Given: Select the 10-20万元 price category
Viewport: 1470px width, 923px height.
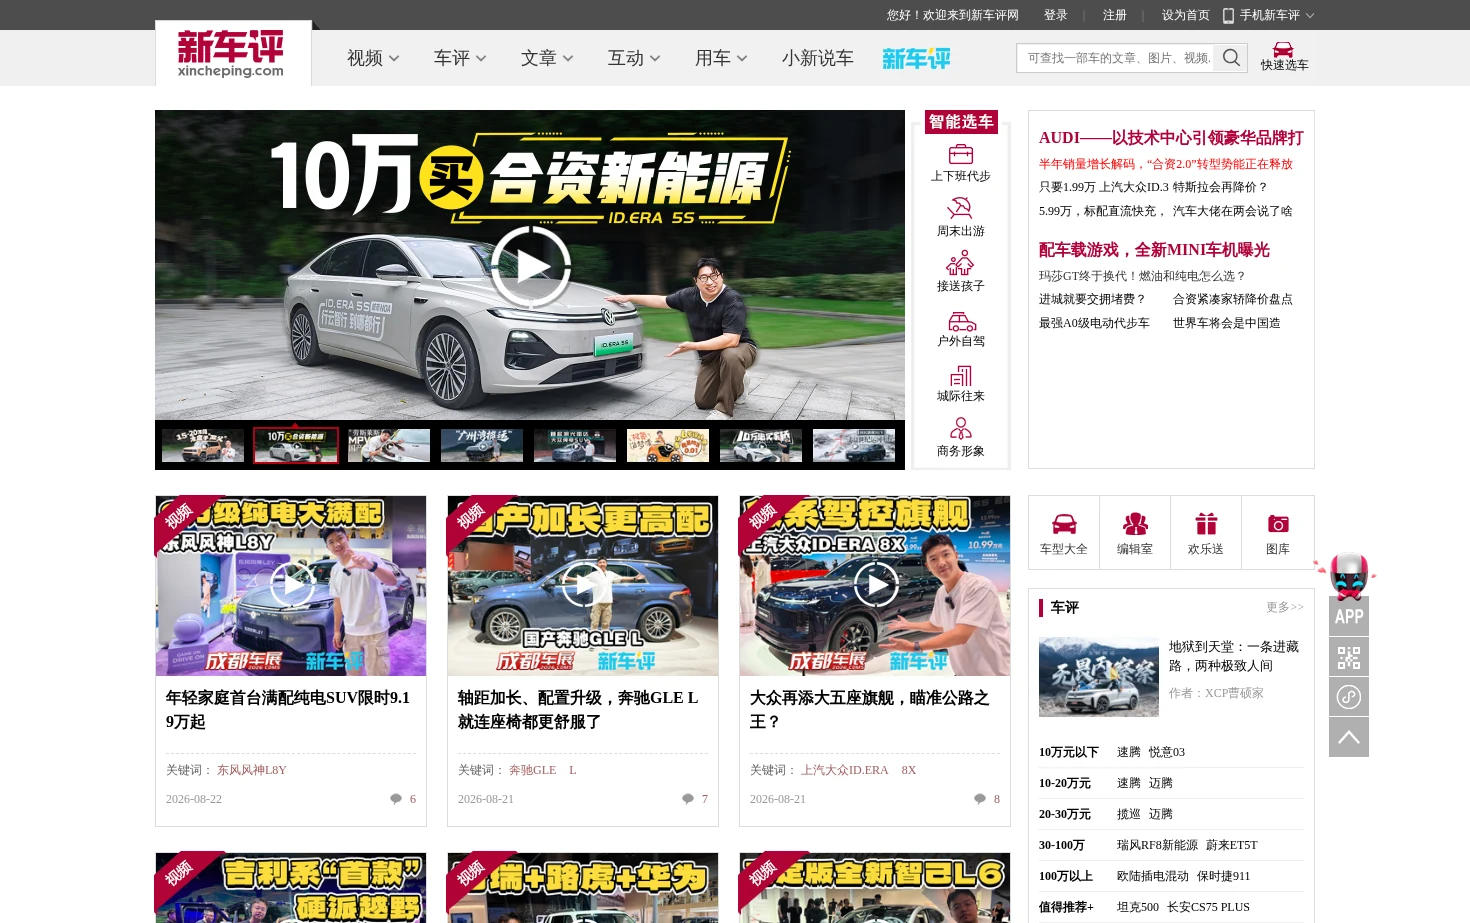Looking at the screenshot, I should tap(1065, 783).
